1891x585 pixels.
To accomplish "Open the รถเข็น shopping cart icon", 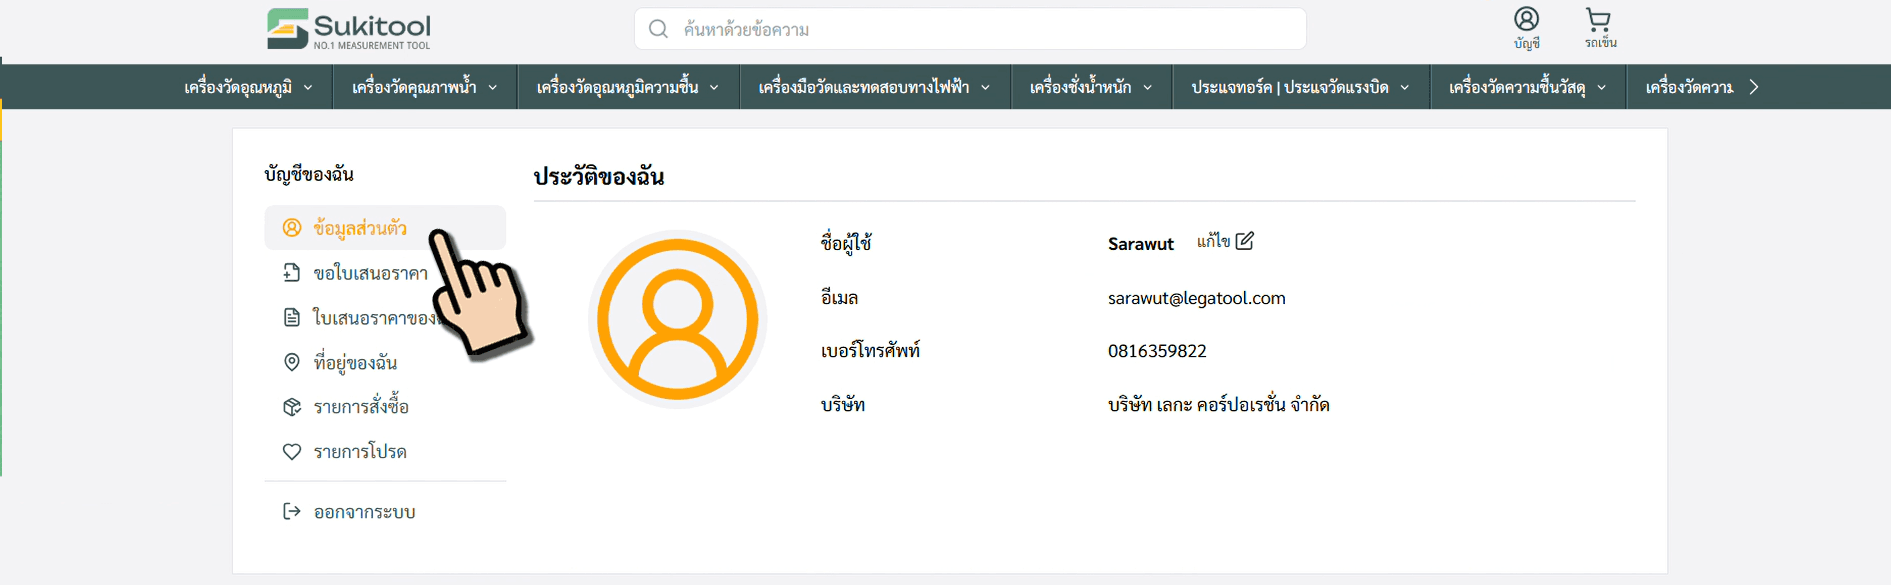I will click(1600, 28).
